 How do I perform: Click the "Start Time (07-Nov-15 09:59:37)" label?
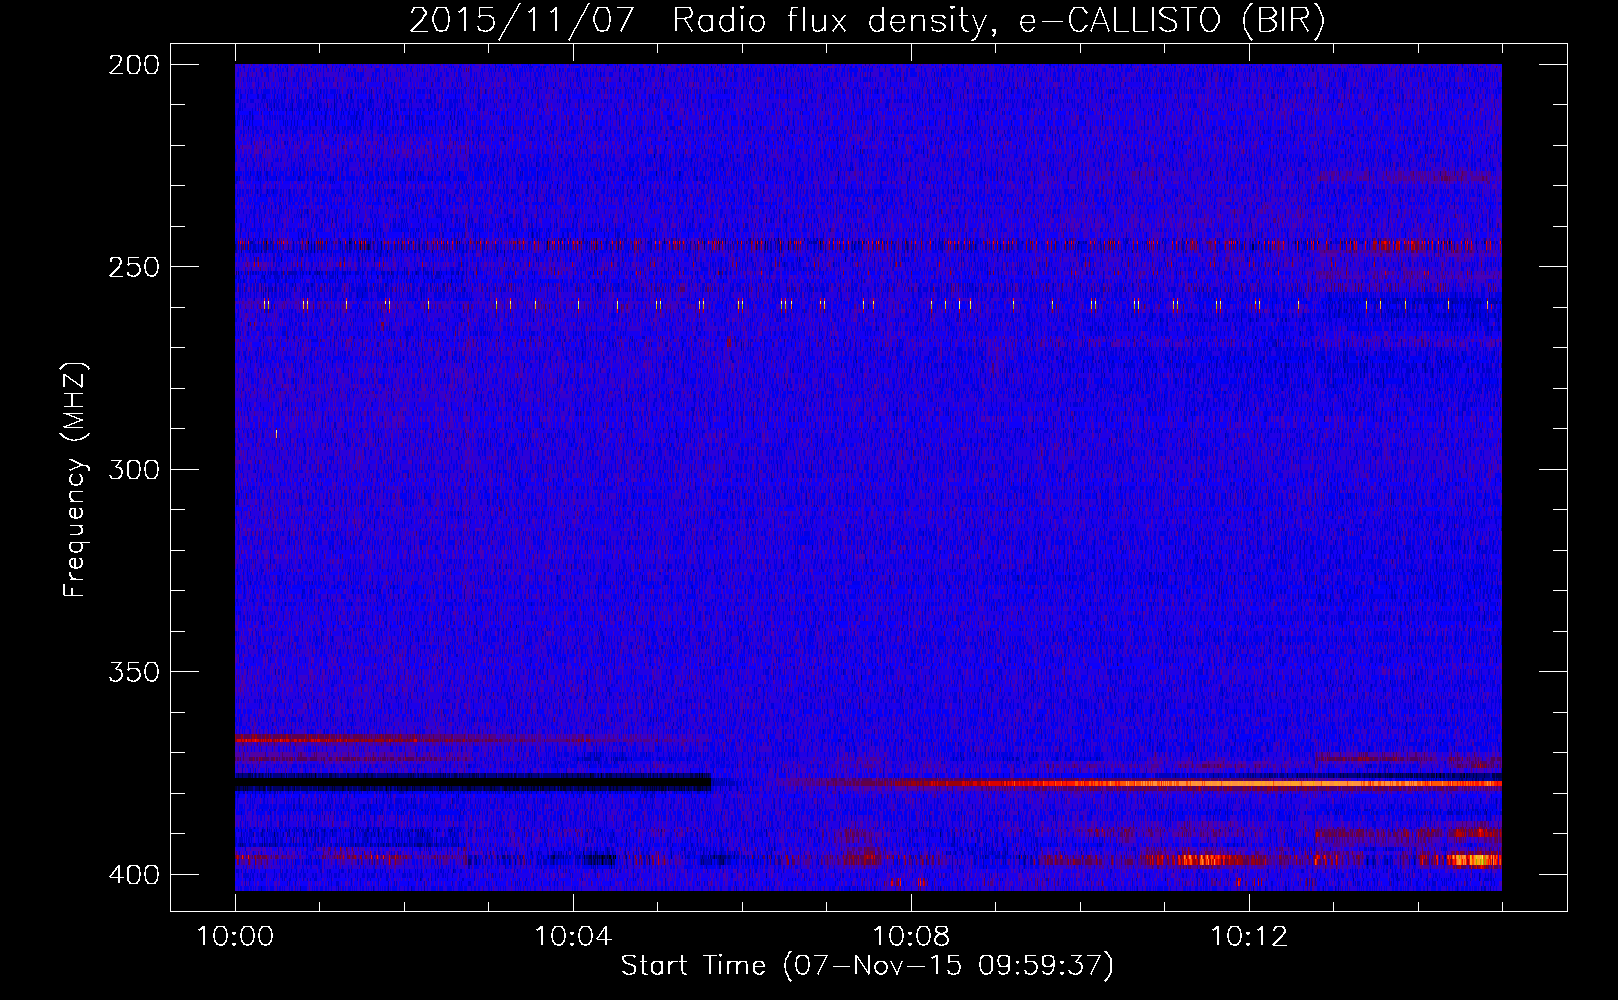point(867,966)
